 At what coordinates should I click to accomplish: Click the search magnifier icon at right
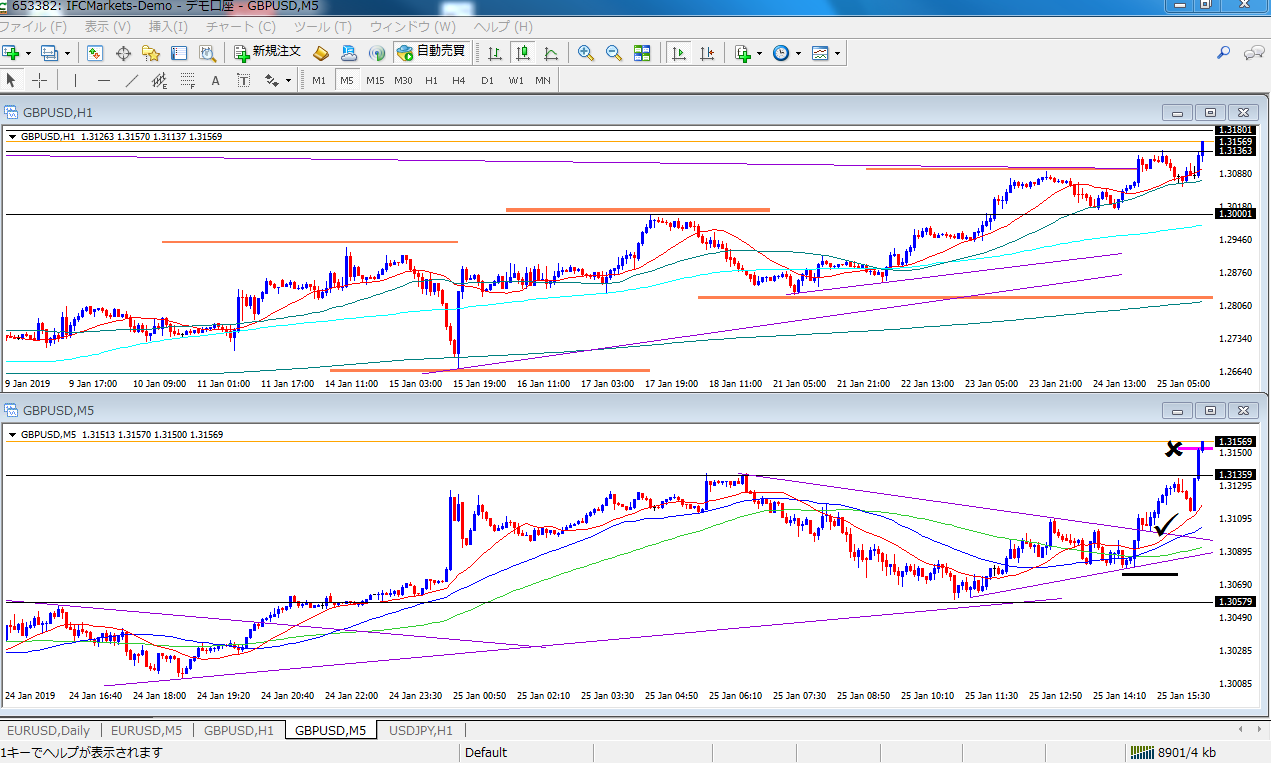[1224, 52]
